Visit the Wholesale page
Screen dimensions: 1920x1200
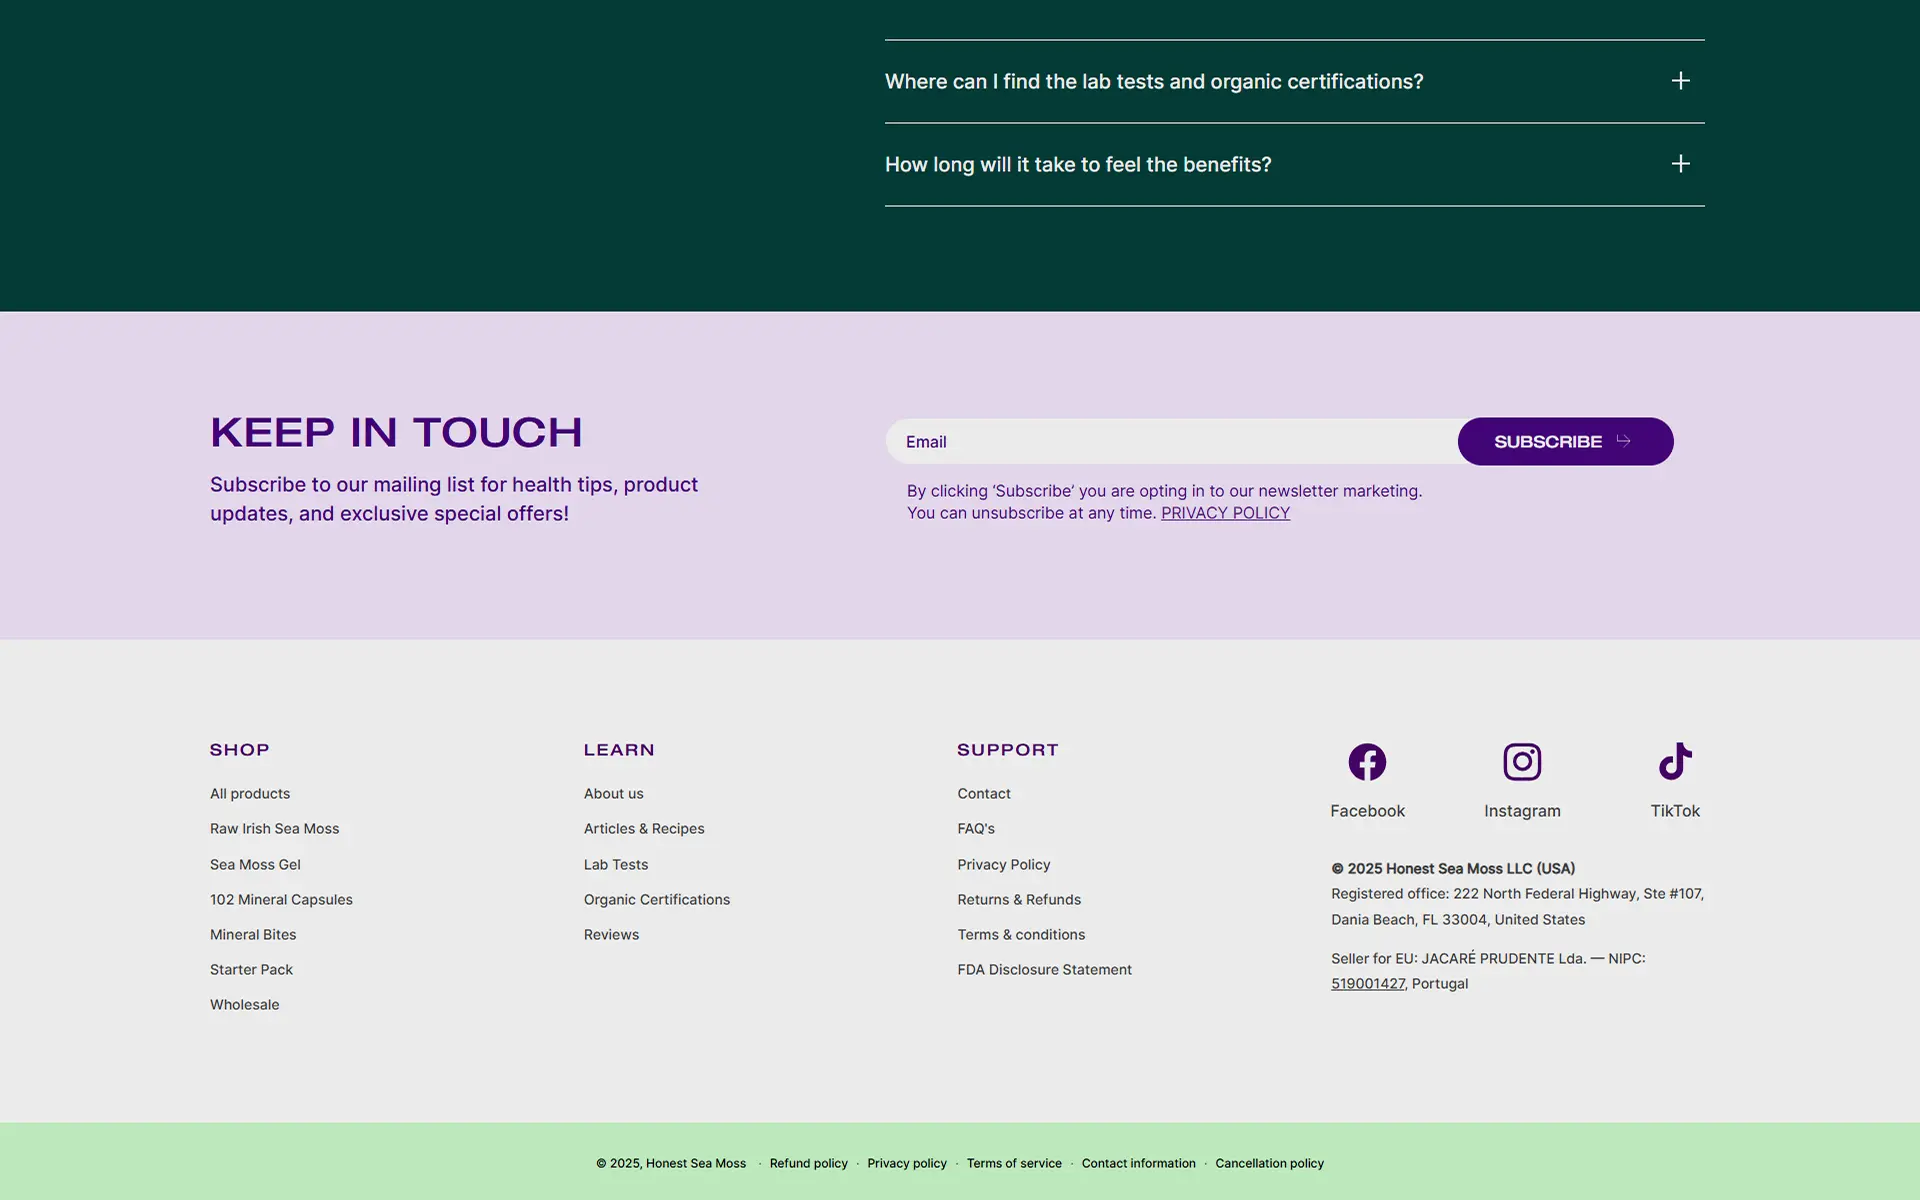244,1004
